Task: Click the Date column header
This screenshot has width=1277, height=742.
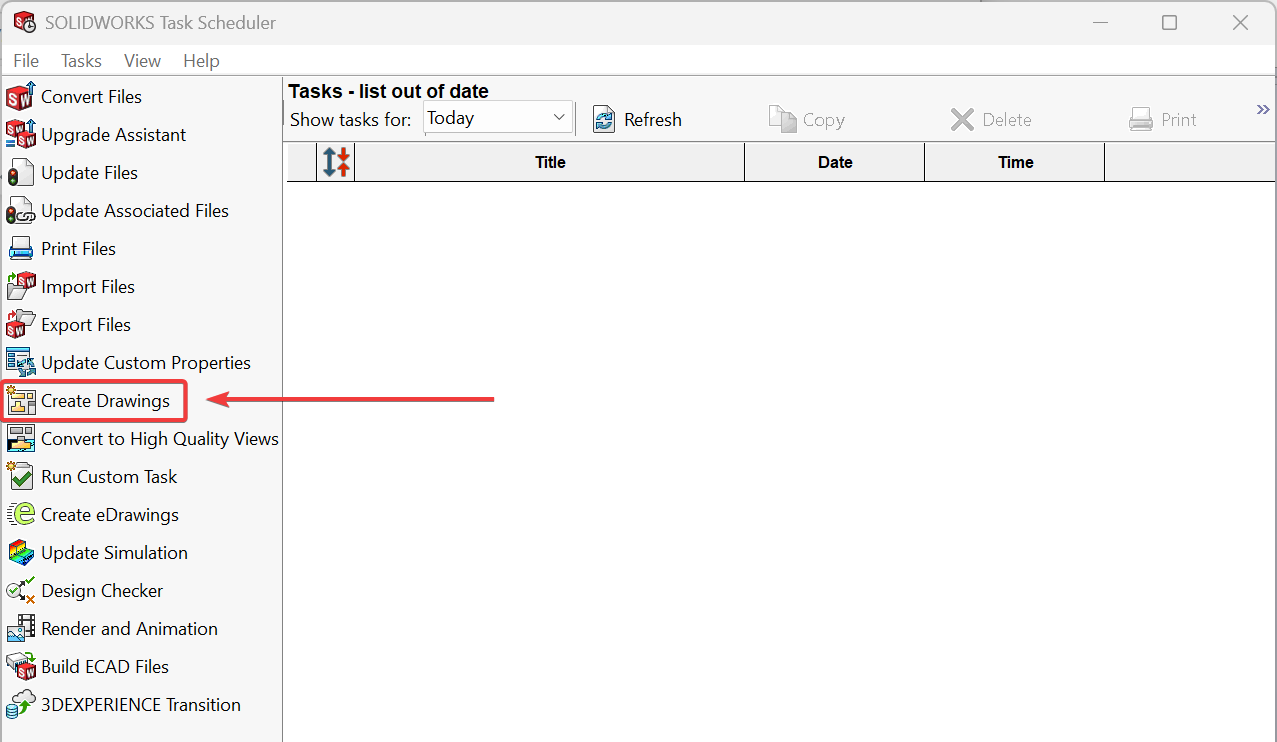Action: (x=835, y=162)
